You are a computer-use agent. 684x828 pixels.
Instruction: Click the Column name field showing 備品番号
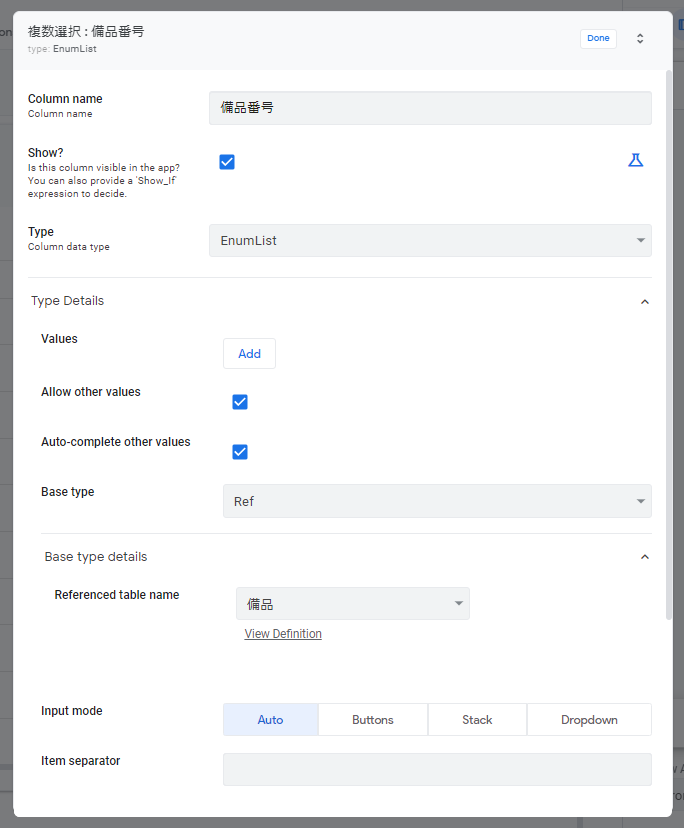429,107
